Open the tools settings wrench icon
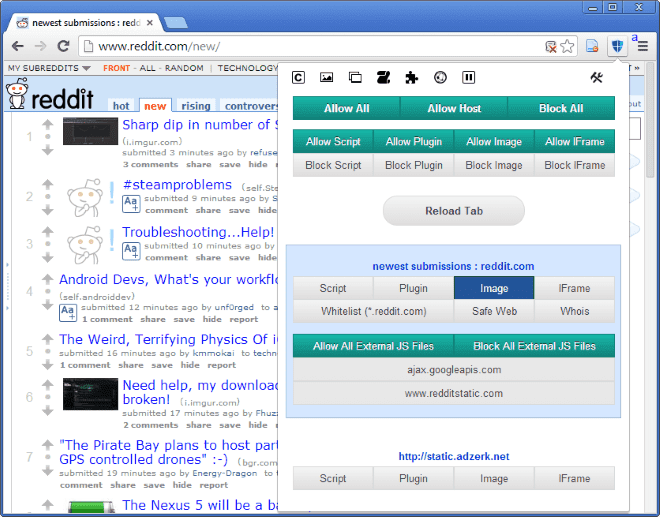Viewport: 660px width, 517px height. (597, 77)
